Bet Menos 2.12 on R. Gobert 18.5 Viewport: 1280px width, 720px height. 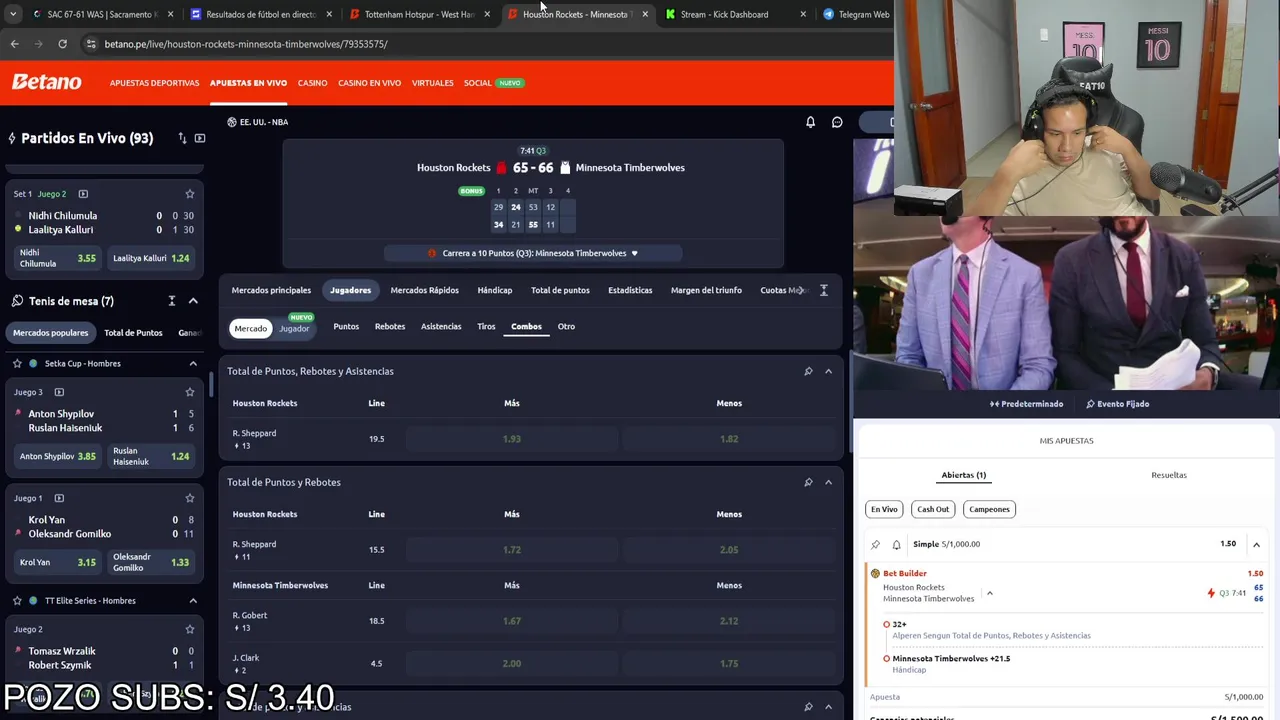(729, 621)
